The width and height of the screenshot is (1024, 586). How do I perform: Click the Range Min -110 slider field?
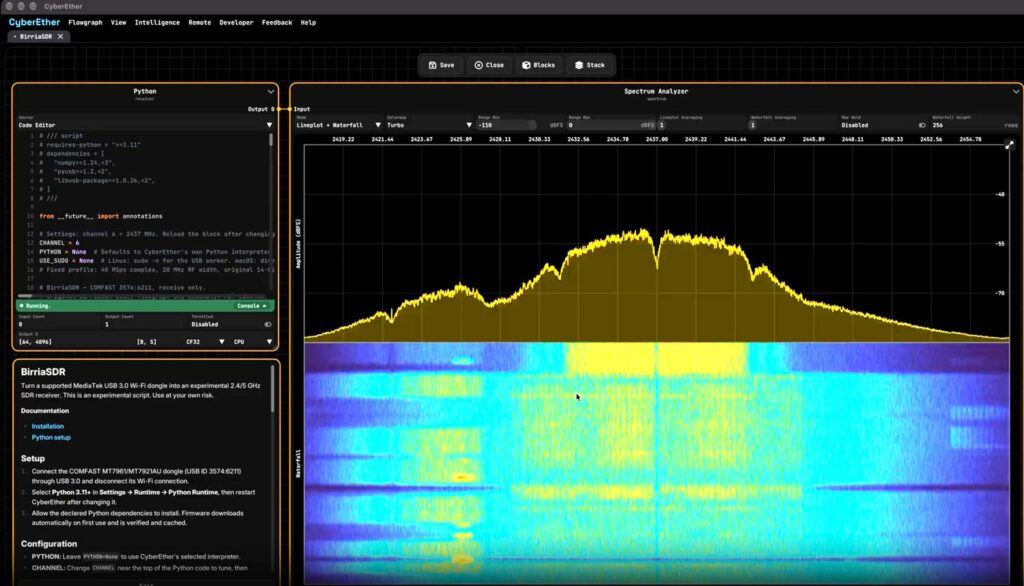507,125
